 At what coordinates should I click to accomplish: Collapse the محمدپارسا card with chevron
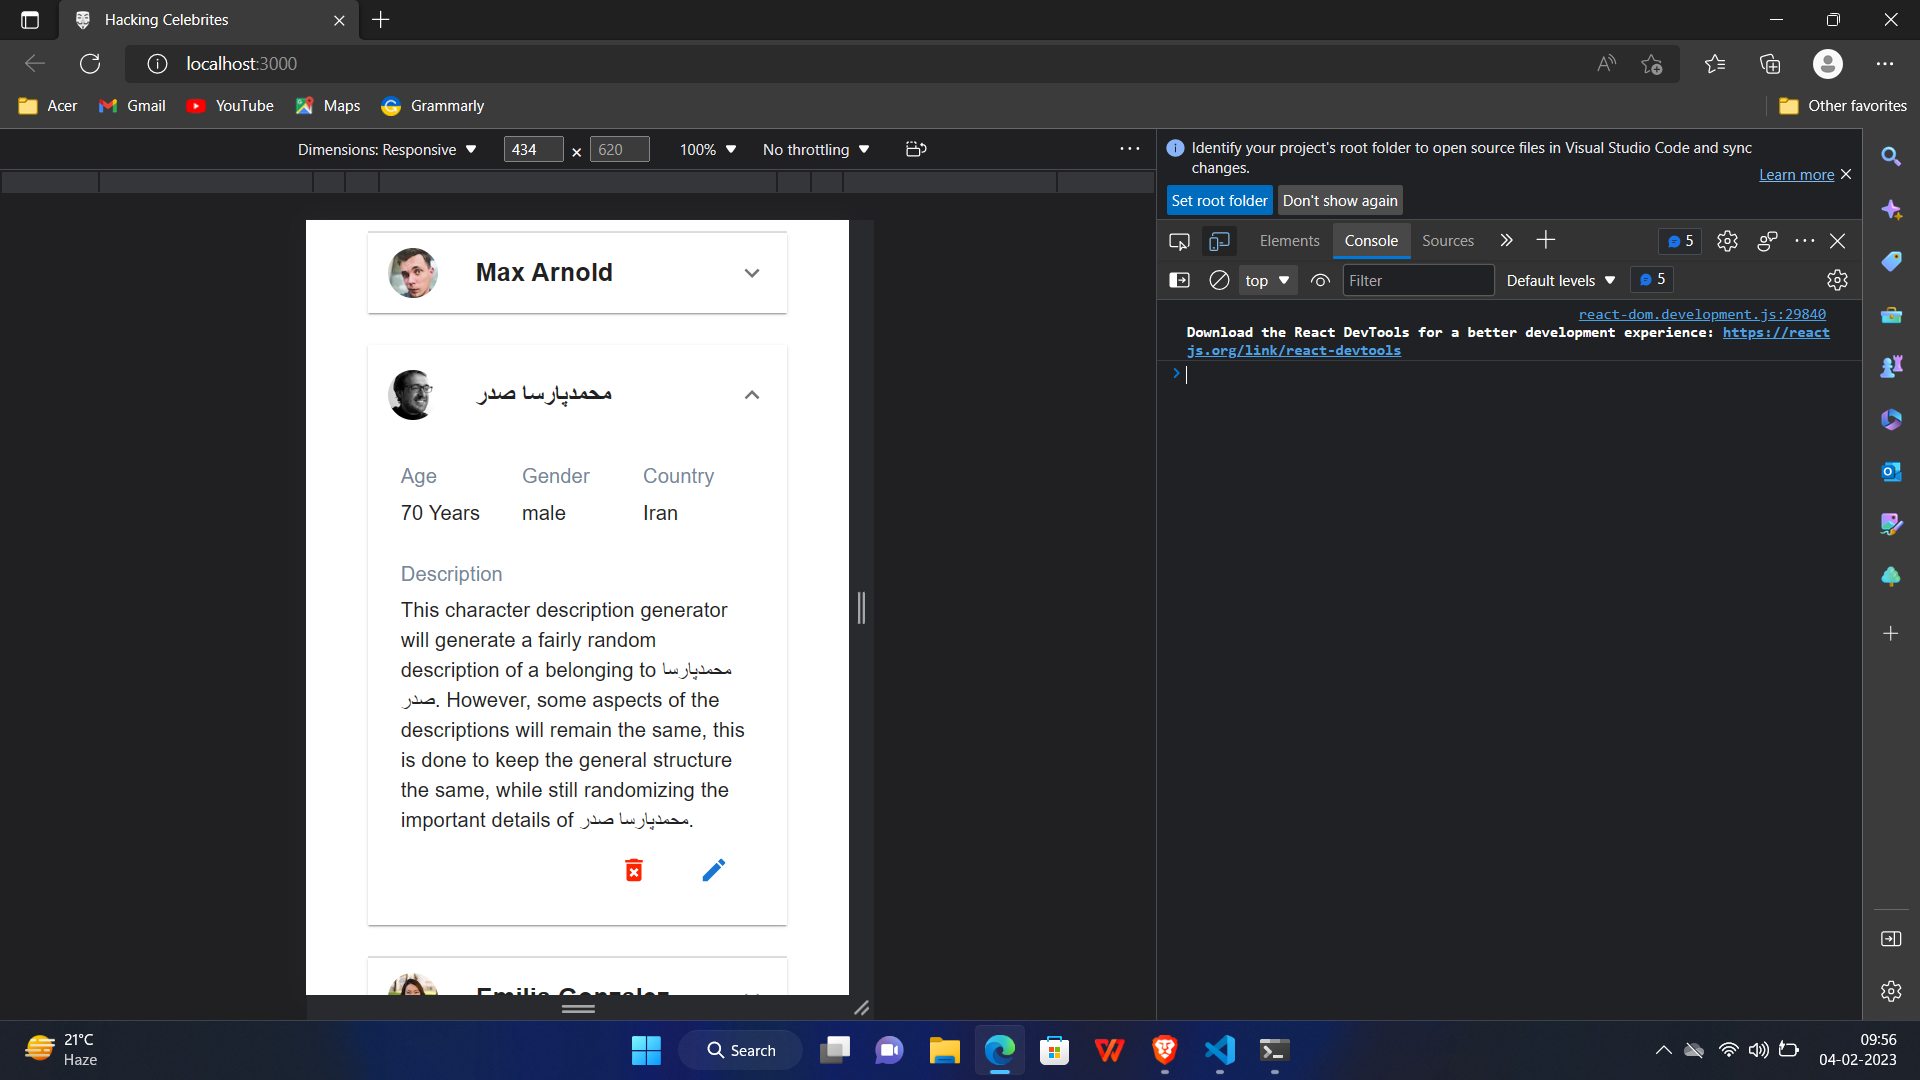click(x=752, y=394)
